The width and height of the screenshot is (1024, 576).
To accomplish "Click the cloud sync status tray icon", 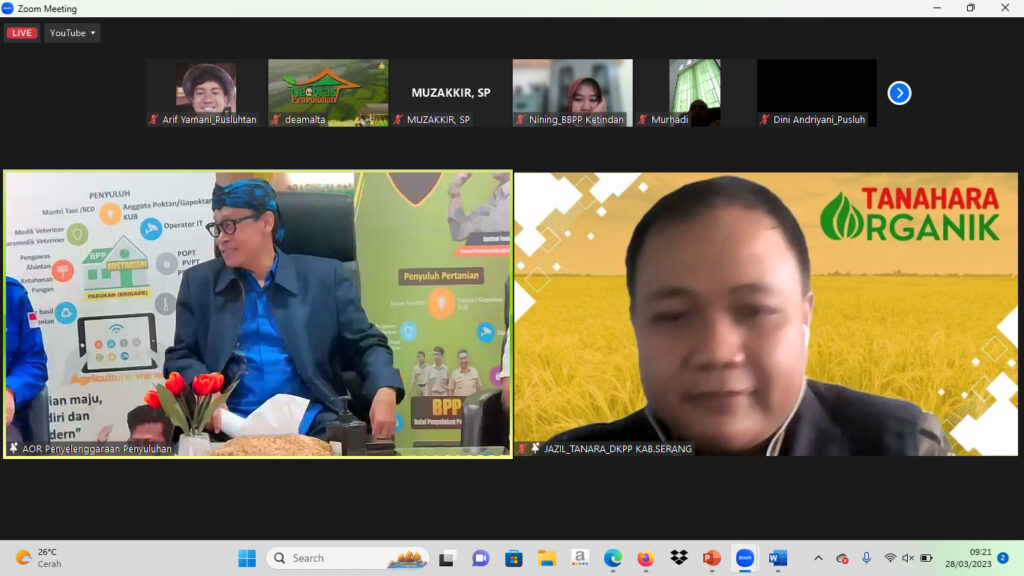I will point(842,558).
